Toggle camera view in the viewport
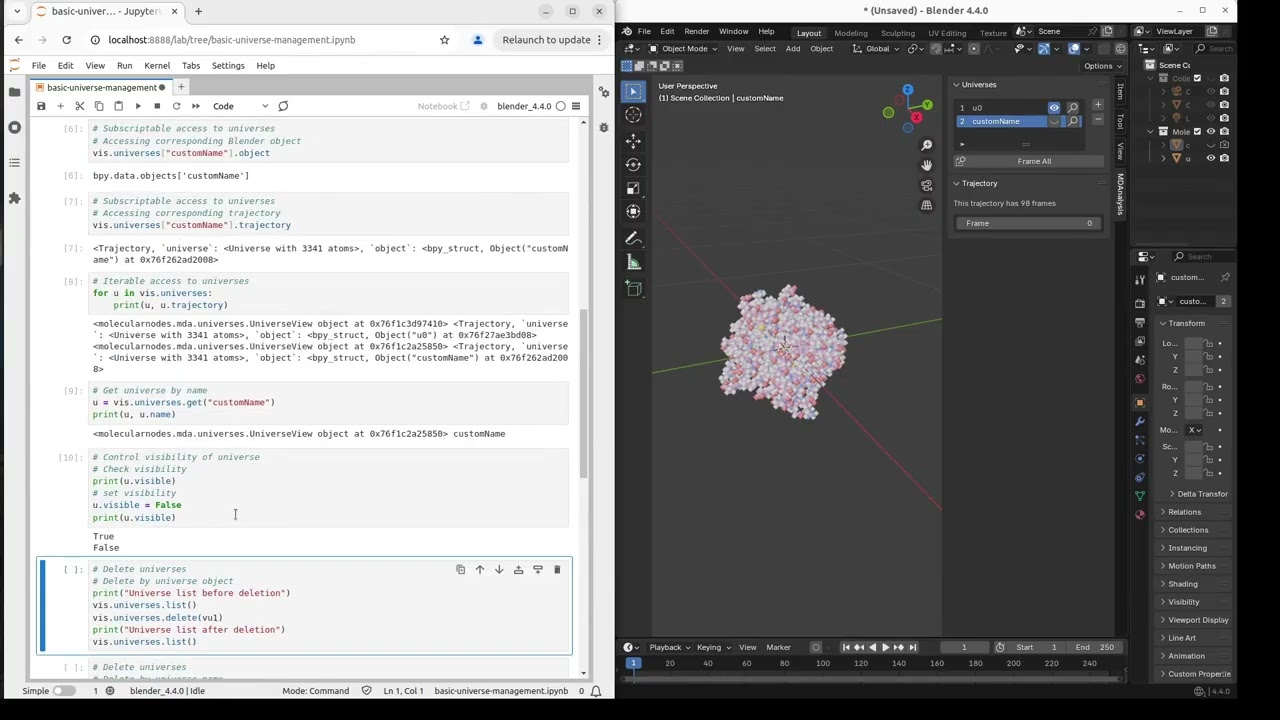Image resolution: width=1280 pixels, height=720 pixels. 926,185
